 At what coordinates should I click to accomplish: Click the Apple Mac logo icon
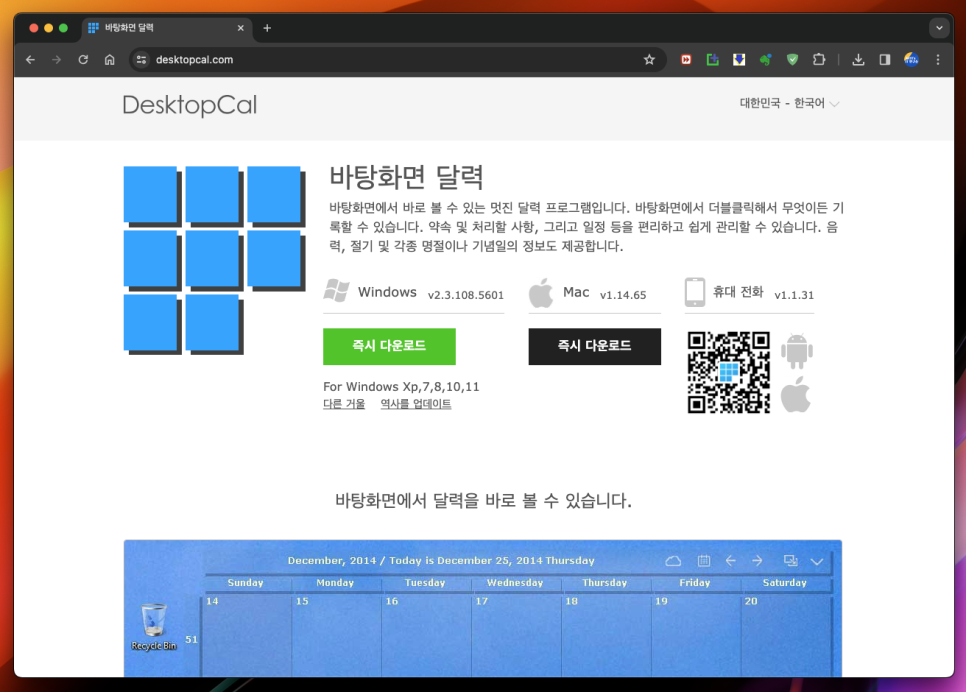pos(541,292)
